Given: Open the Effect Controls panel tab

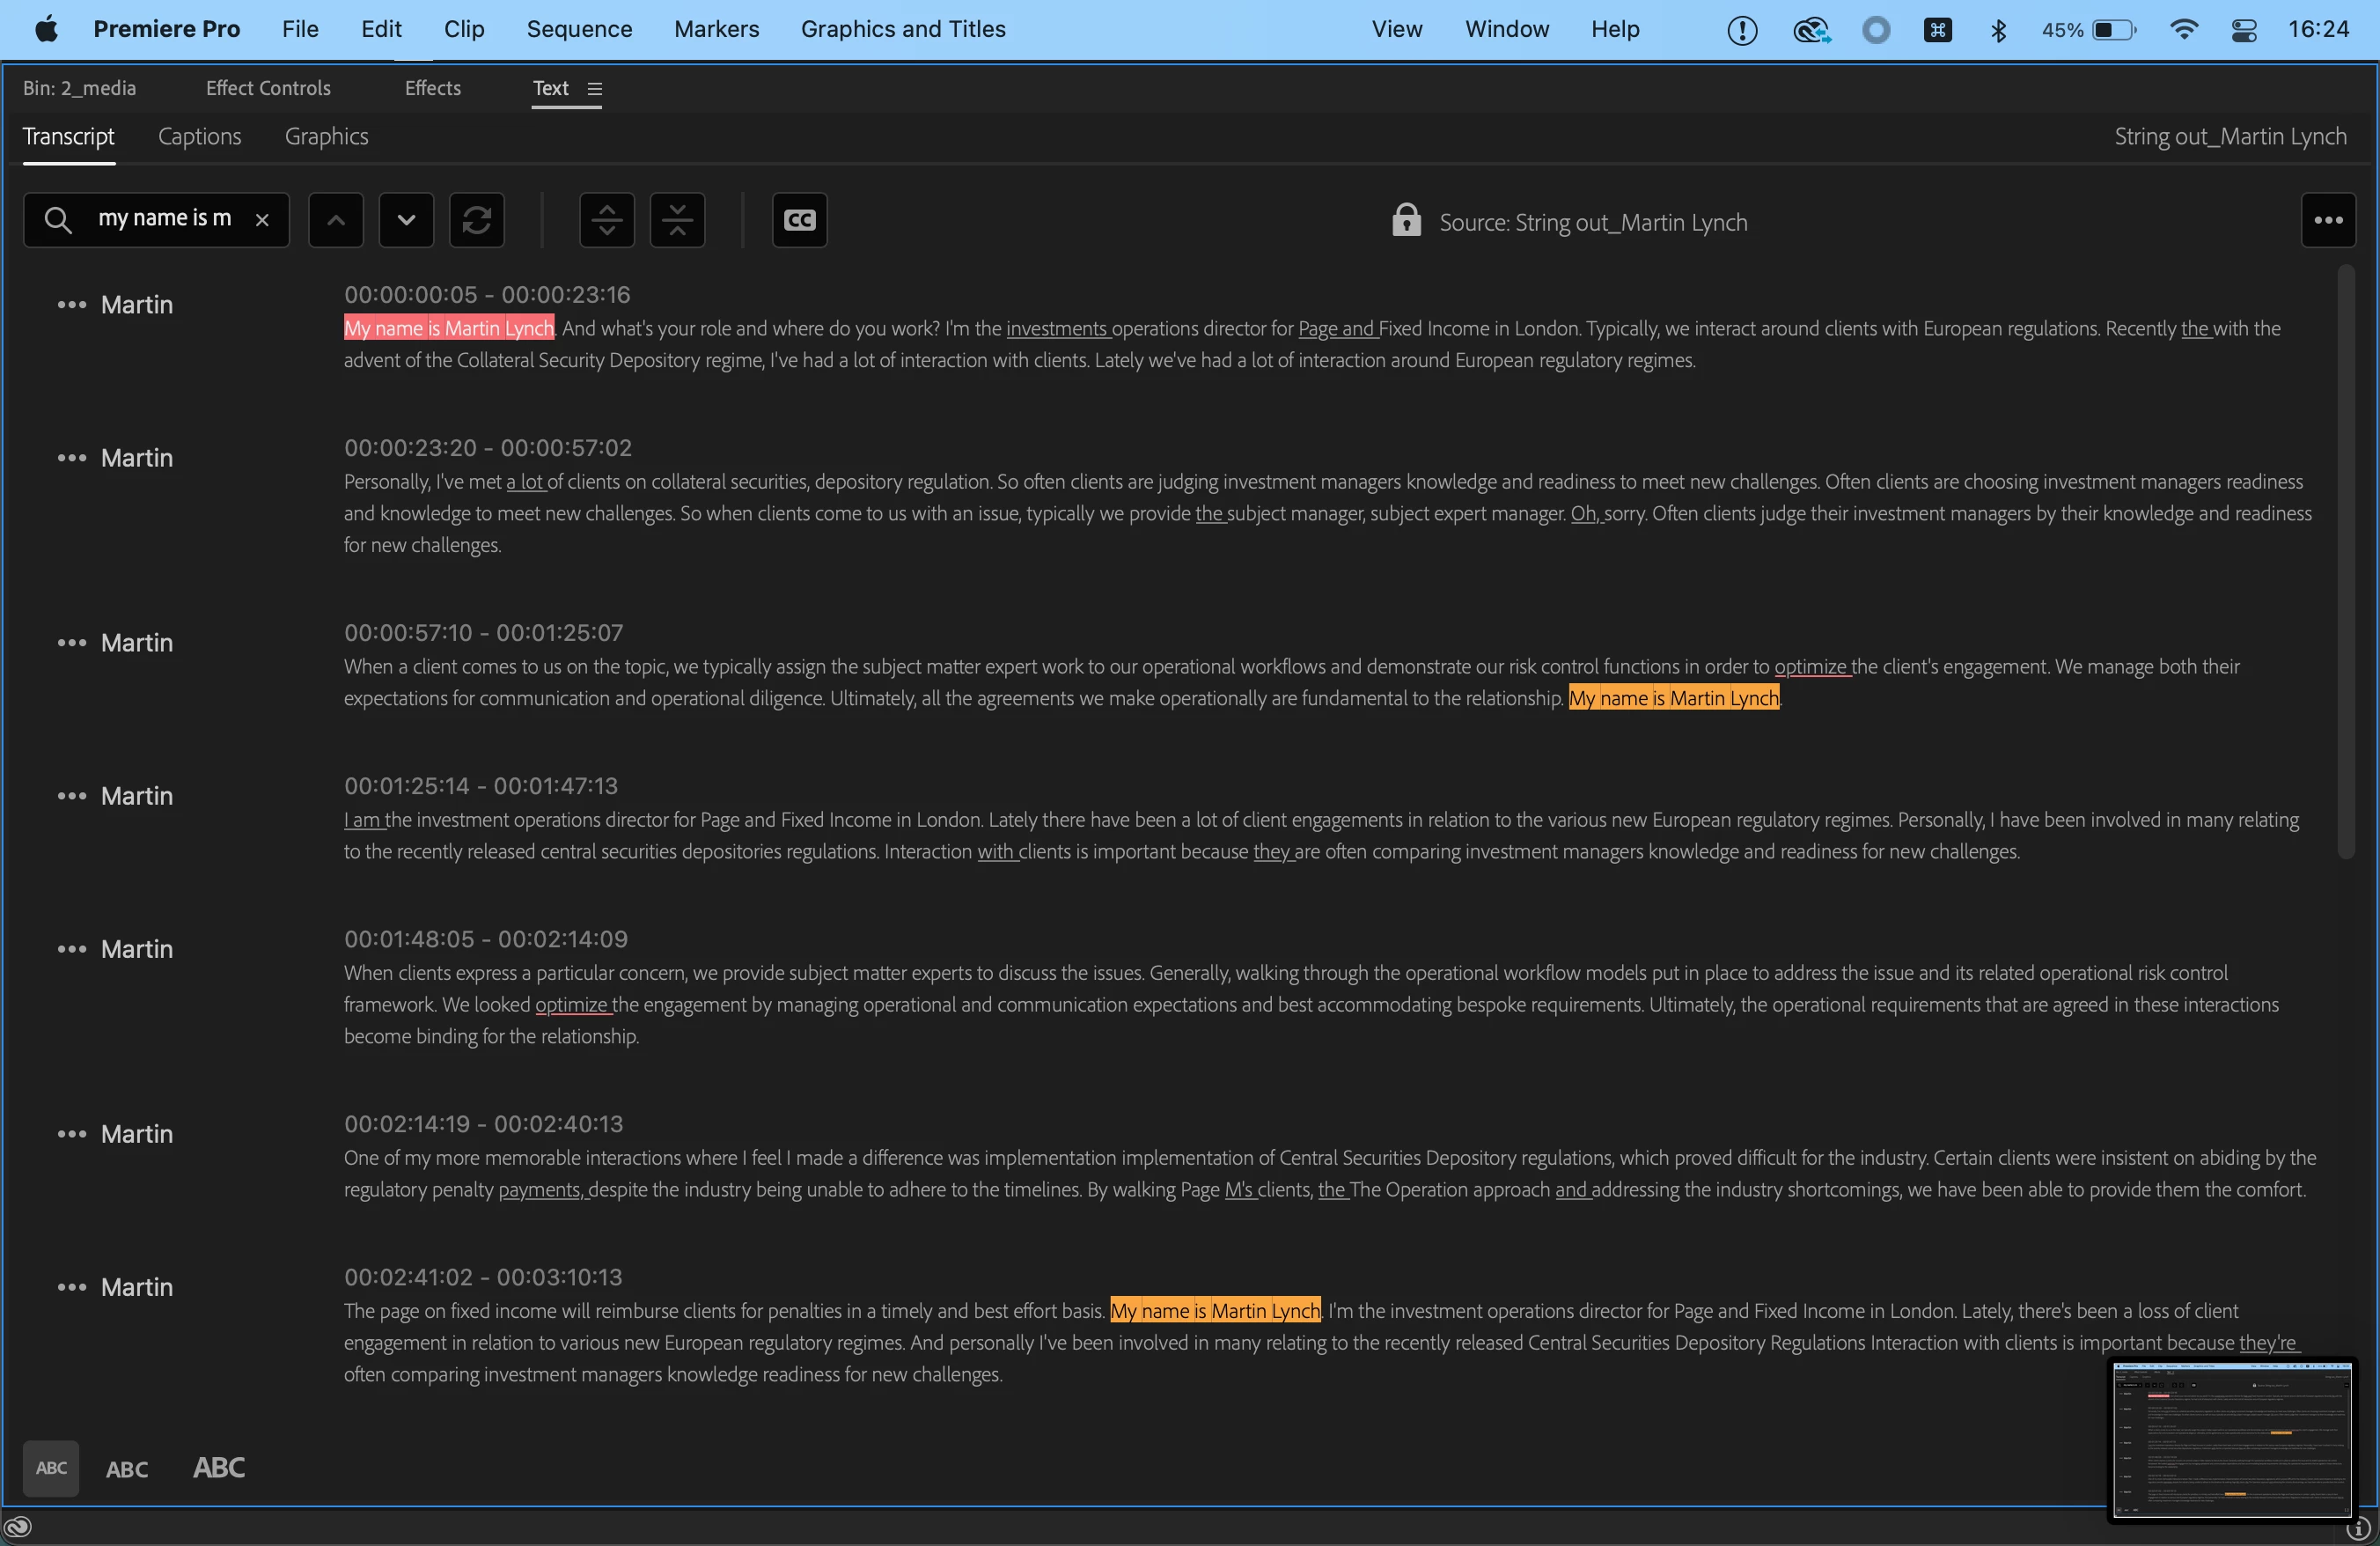Looking at the screenshot, I should [x=268, y=88].
